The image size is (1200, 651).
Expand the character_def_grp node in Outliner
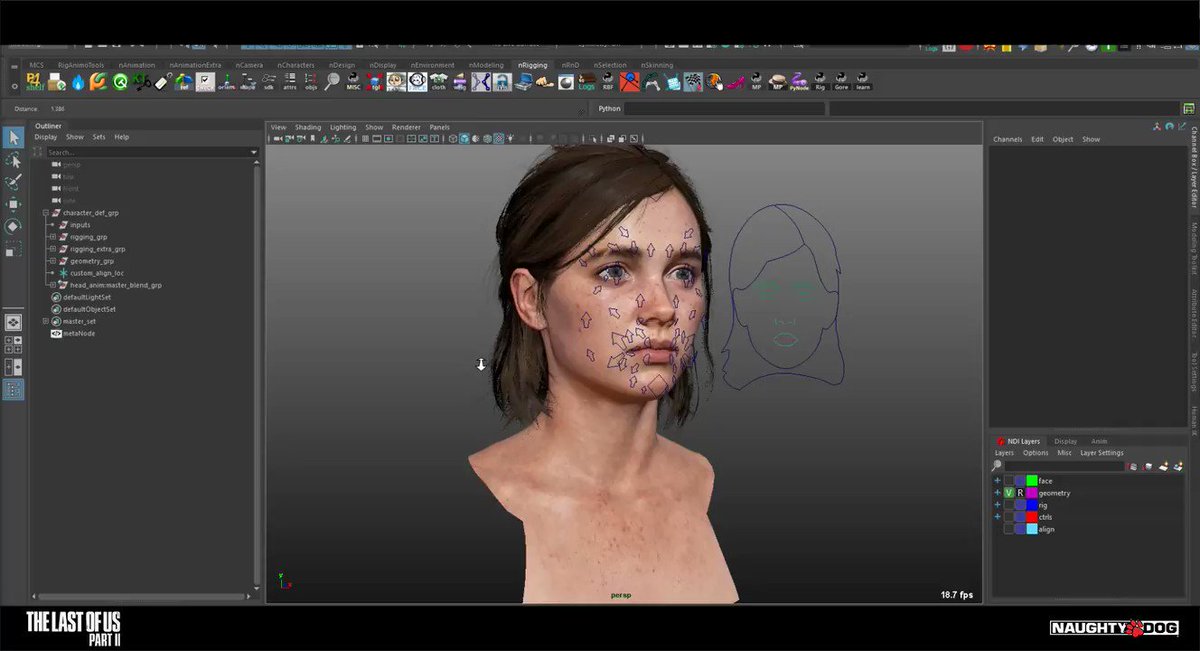(46, 213)
